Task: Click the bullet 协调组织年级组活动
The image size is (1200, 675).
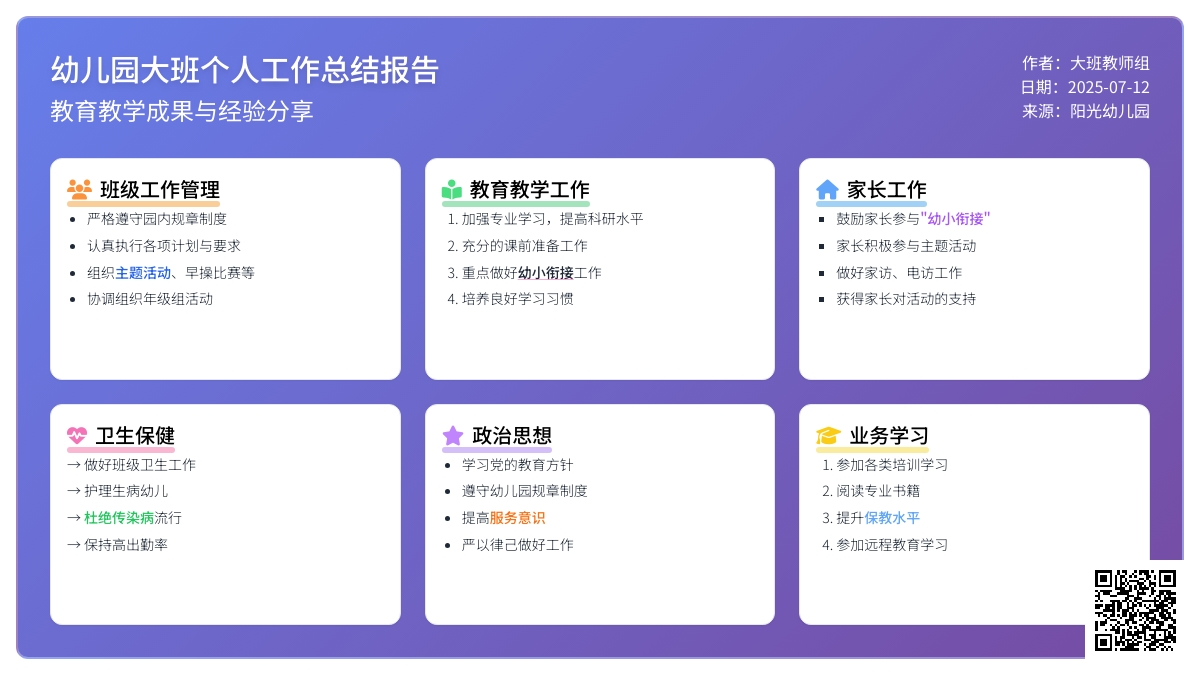Action: pos(150,298)
